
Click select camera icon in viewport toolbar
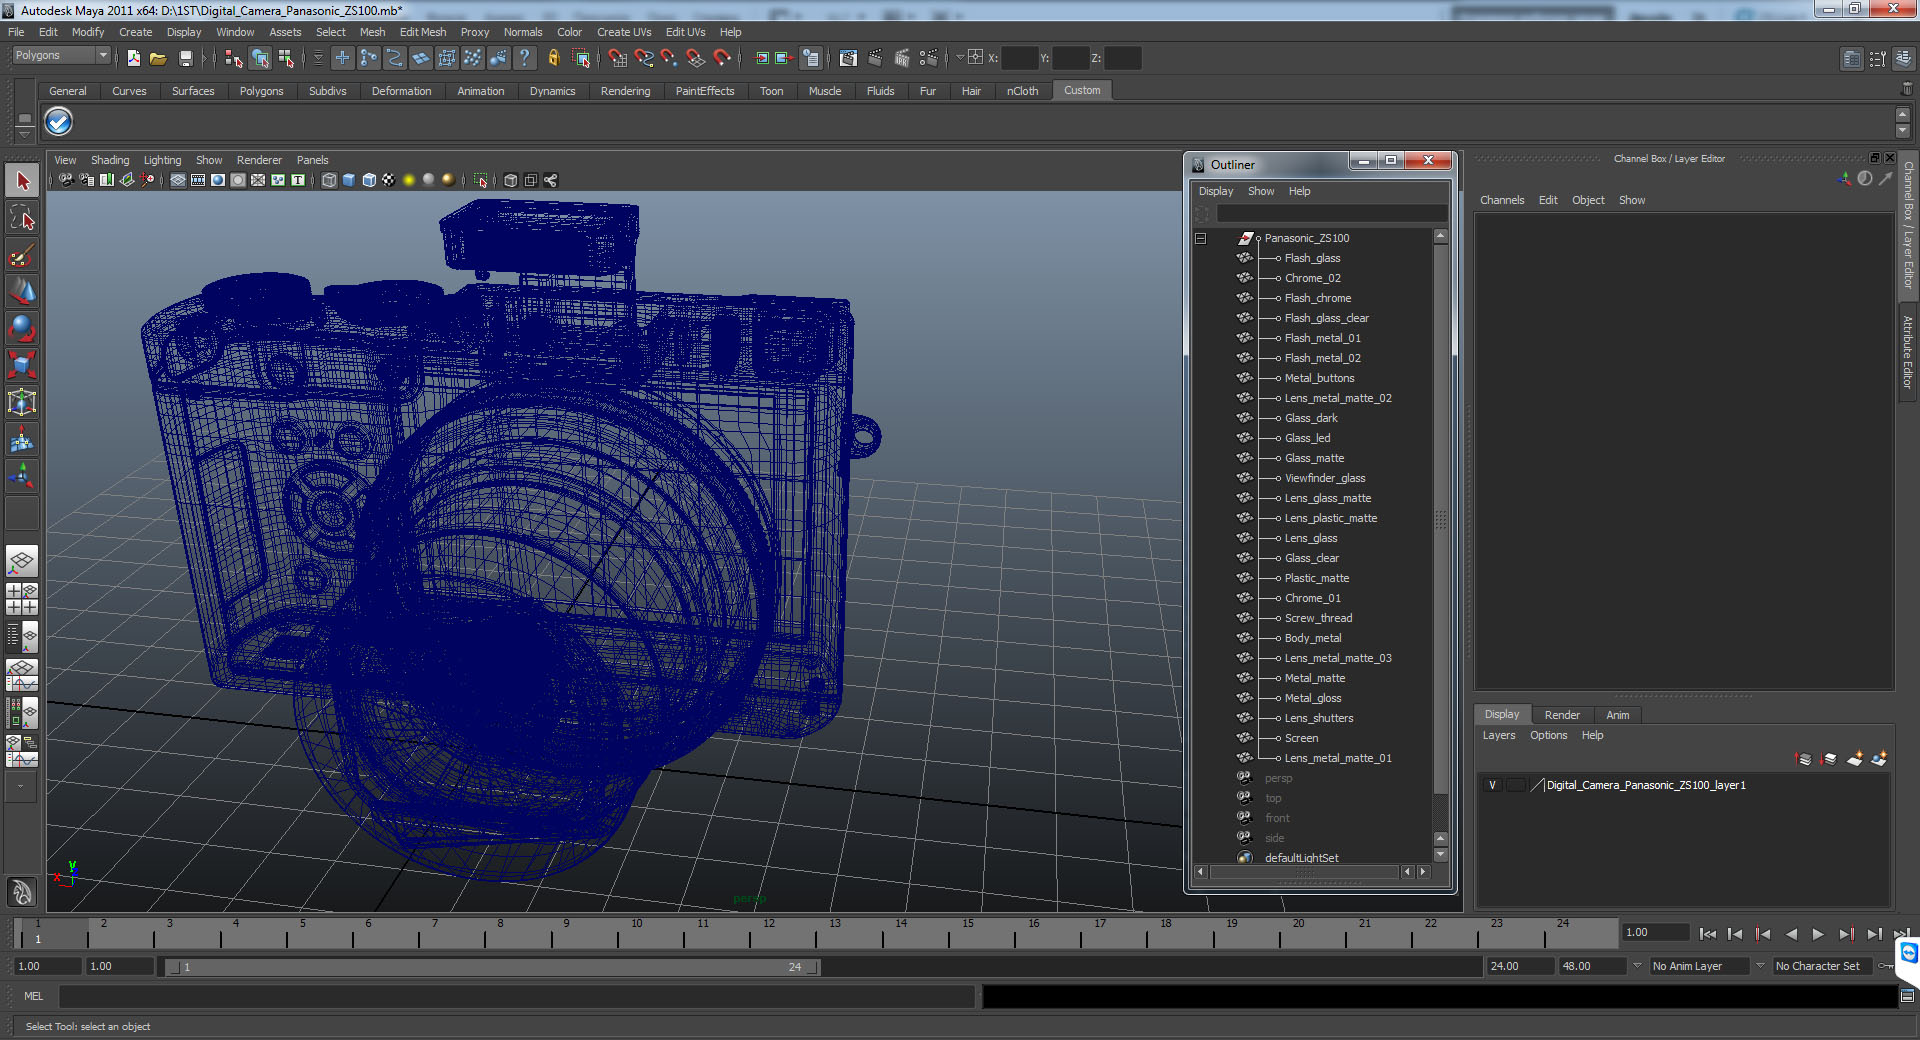coord(65,180)
